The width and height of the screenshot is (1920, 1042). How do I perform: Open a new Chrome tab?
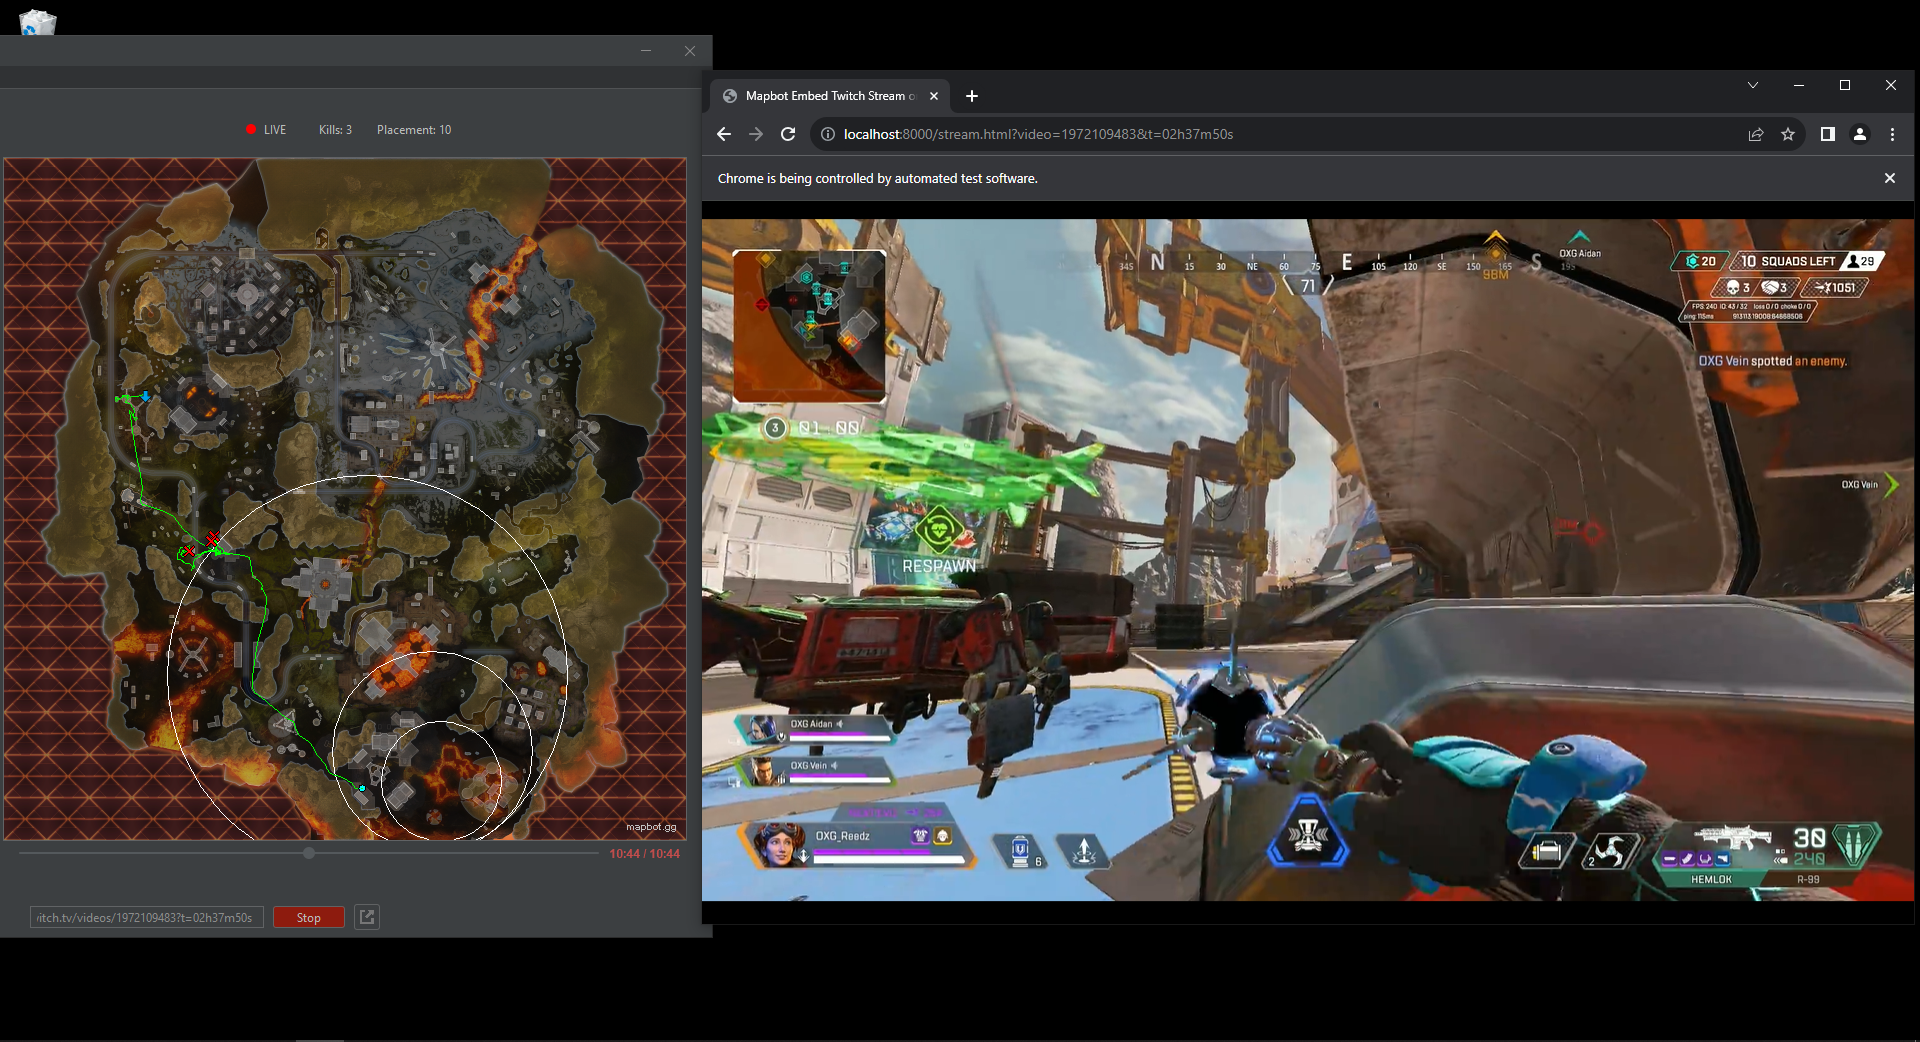tap(972, 96)
